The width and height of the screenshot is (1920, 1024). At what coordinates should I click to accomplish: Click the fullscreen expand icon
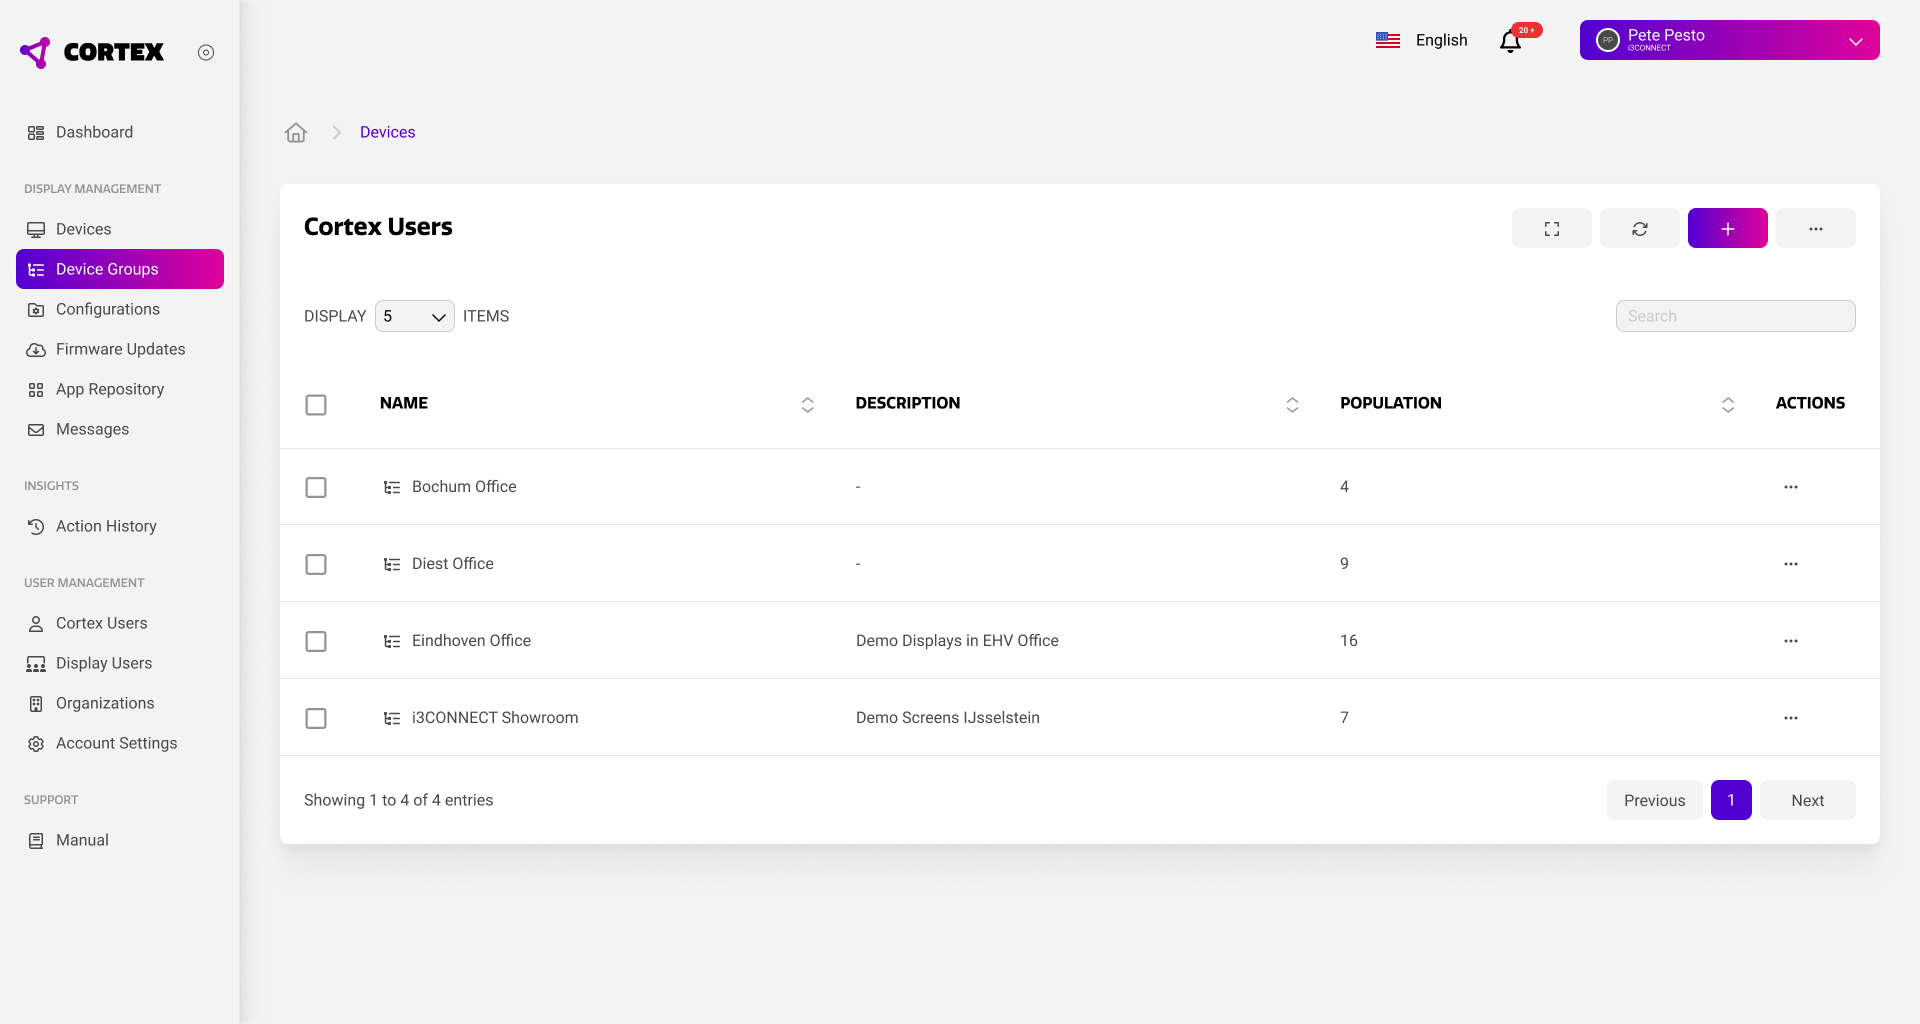(1551, 229)
